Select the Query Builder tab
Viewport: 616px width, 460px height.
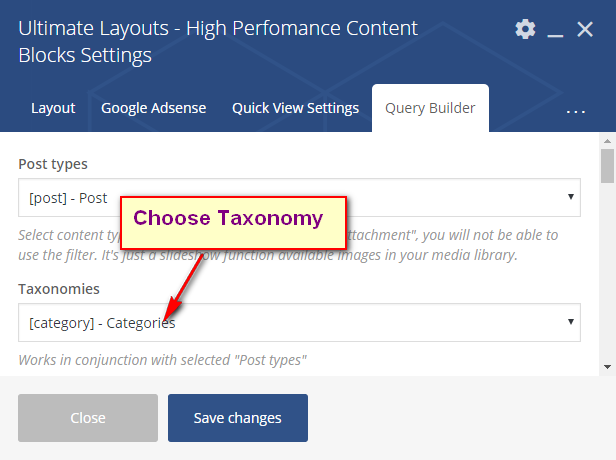pos(430,108)
